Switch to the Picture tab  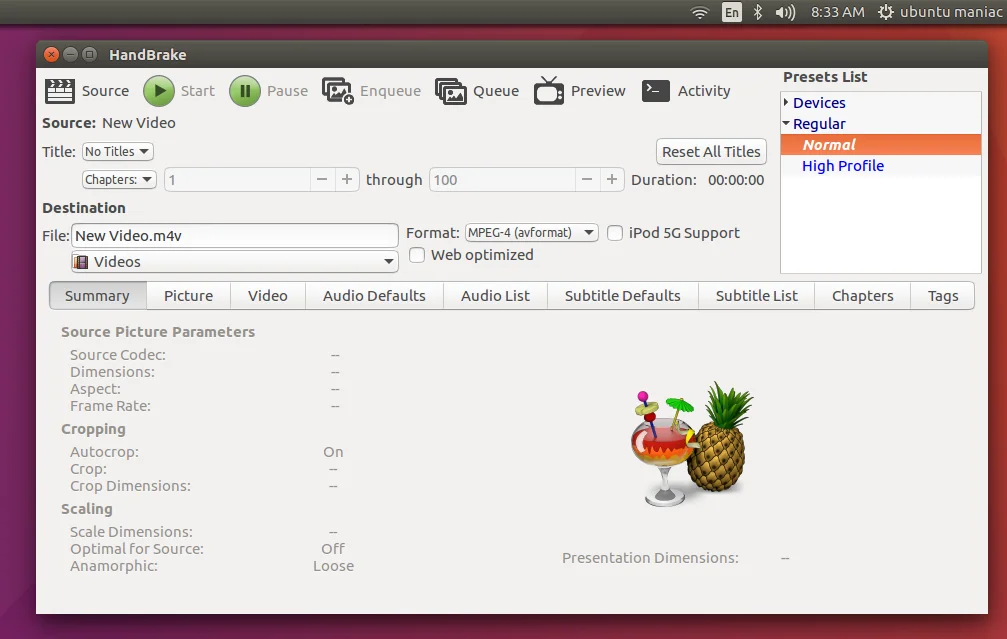point(188,296)
